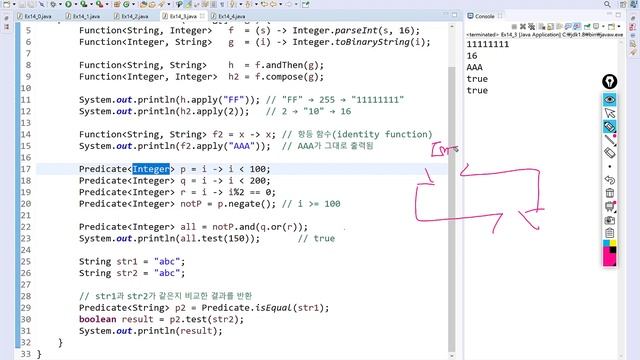Click the New file icon at toolbar start
This screenshot has height=360, width=640.
tap(7, 4)
